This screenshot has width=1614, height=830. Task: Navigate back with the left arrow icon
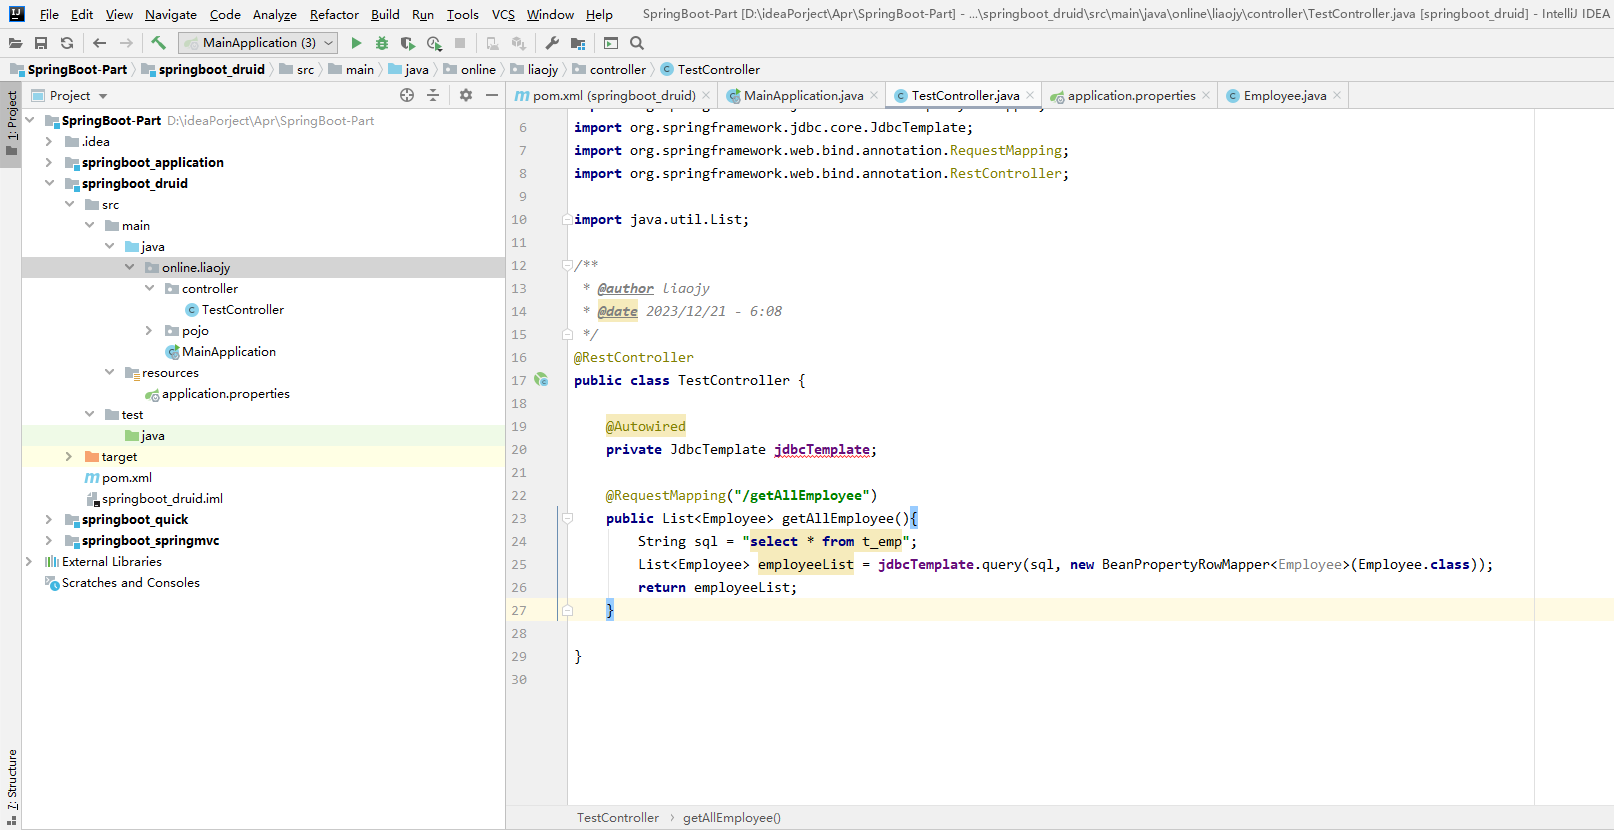point(99,43)
